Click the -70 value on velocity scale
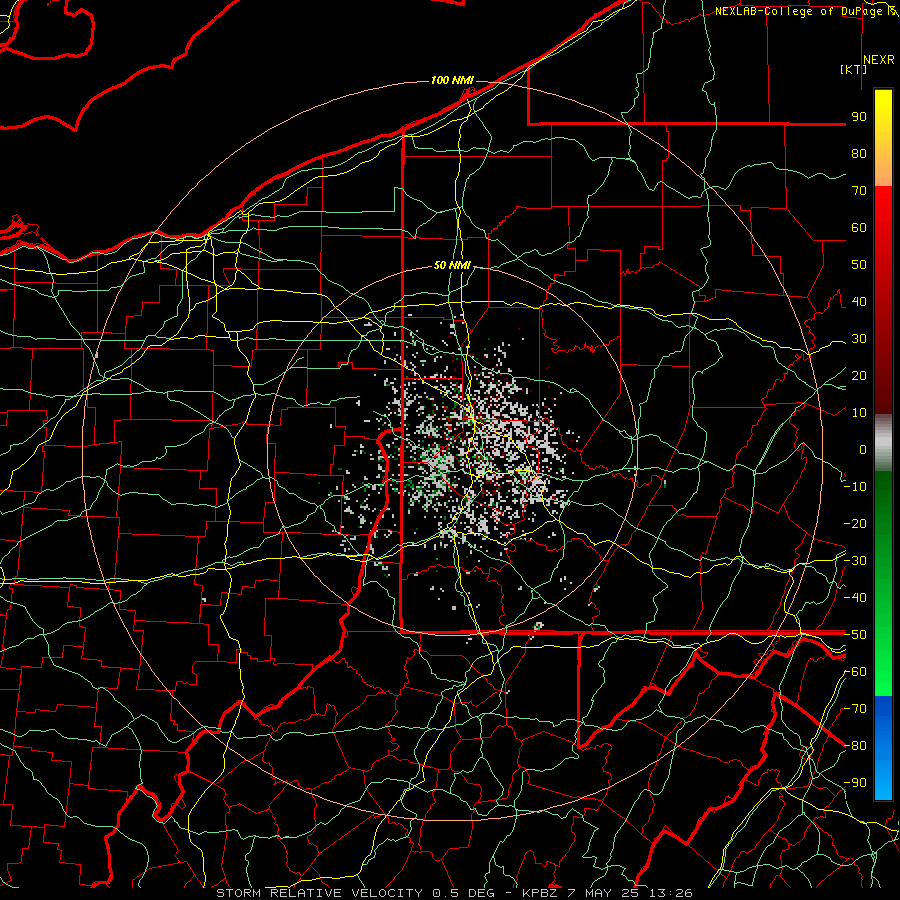Image resolution: width=900 pixels, height=900 pixels. coord(855,709)
